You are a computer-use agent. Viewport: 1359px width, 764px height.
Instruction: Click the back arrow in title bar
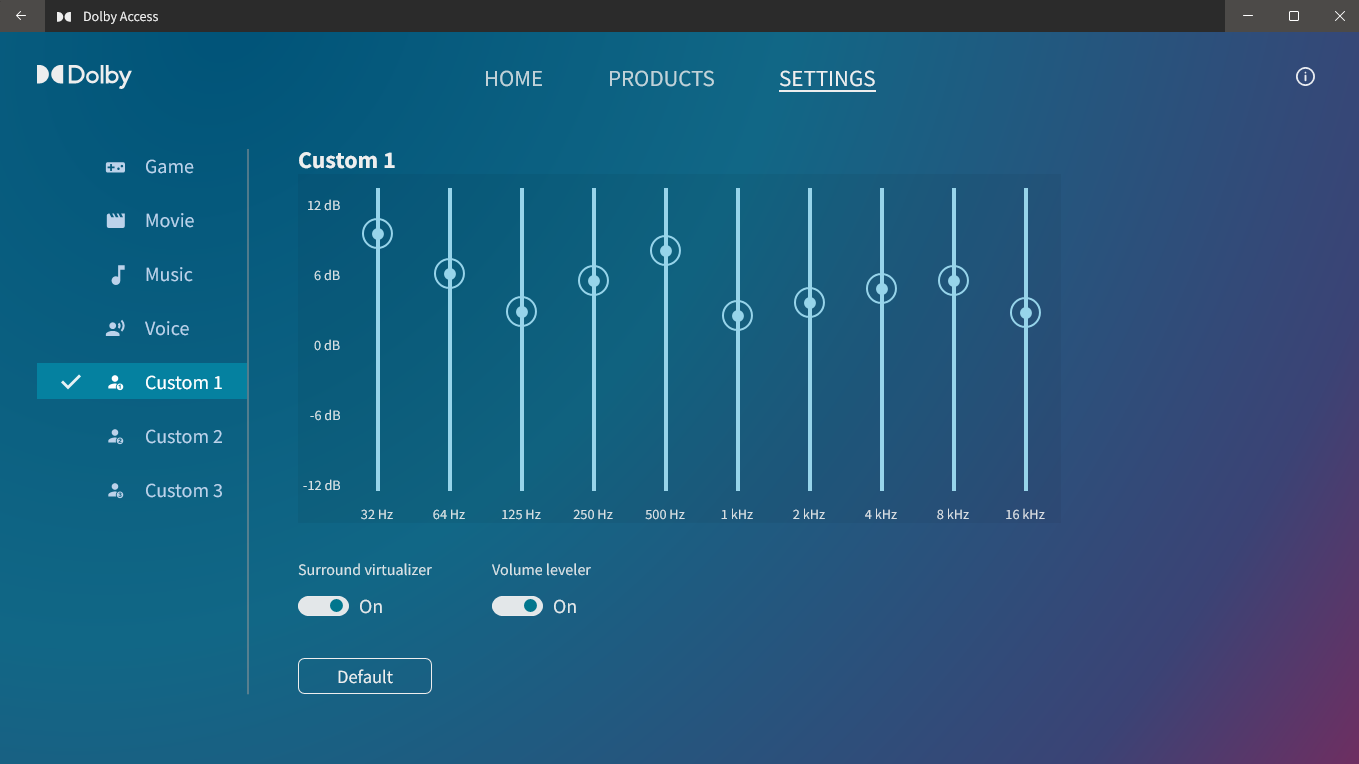pyautogui.click(x=21, y=16)
